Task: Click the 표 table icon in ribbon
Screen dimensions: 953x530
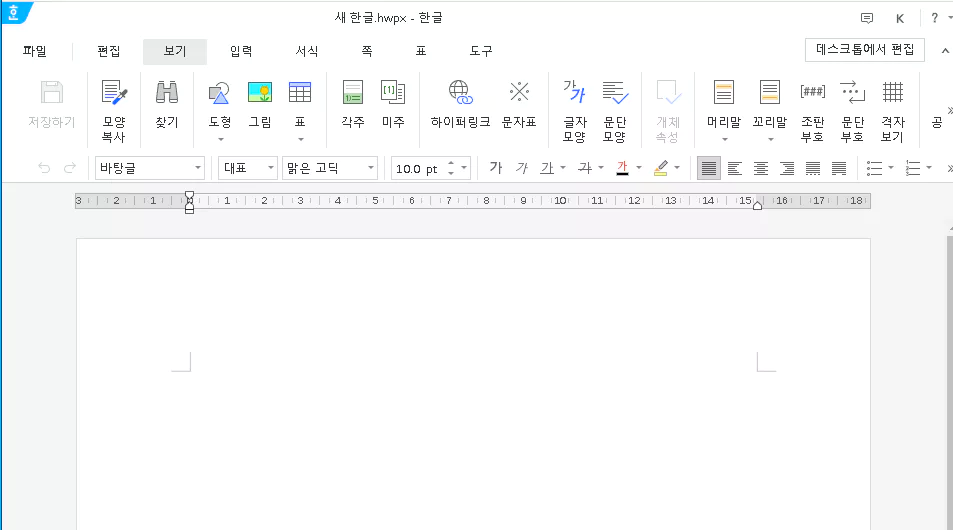Action: (x=300, y=93)
